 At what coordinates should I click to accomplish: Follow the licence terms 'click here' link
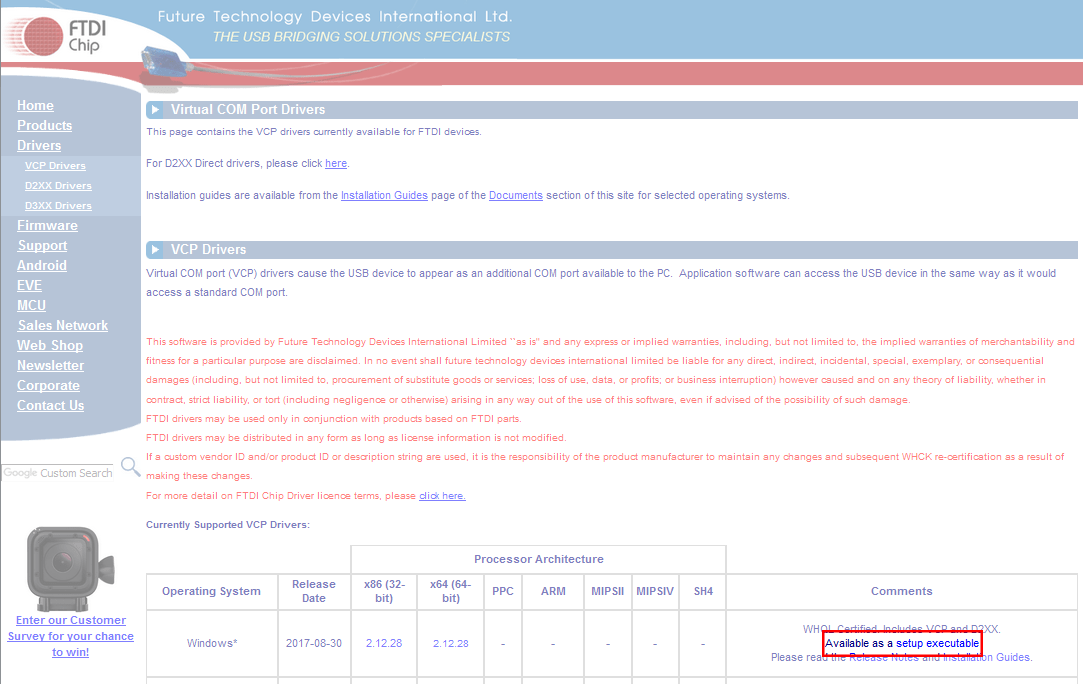[x=442, y=496]
